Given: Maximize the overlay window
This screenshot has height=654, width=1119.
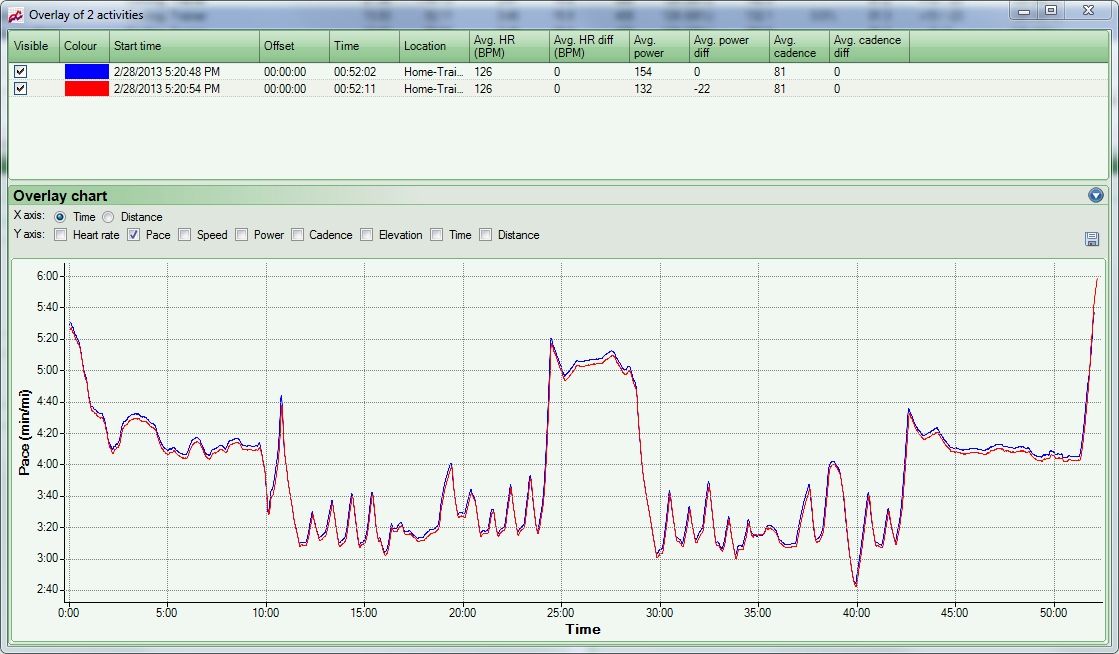Looking at the screenshot, I should [1050, 11].
